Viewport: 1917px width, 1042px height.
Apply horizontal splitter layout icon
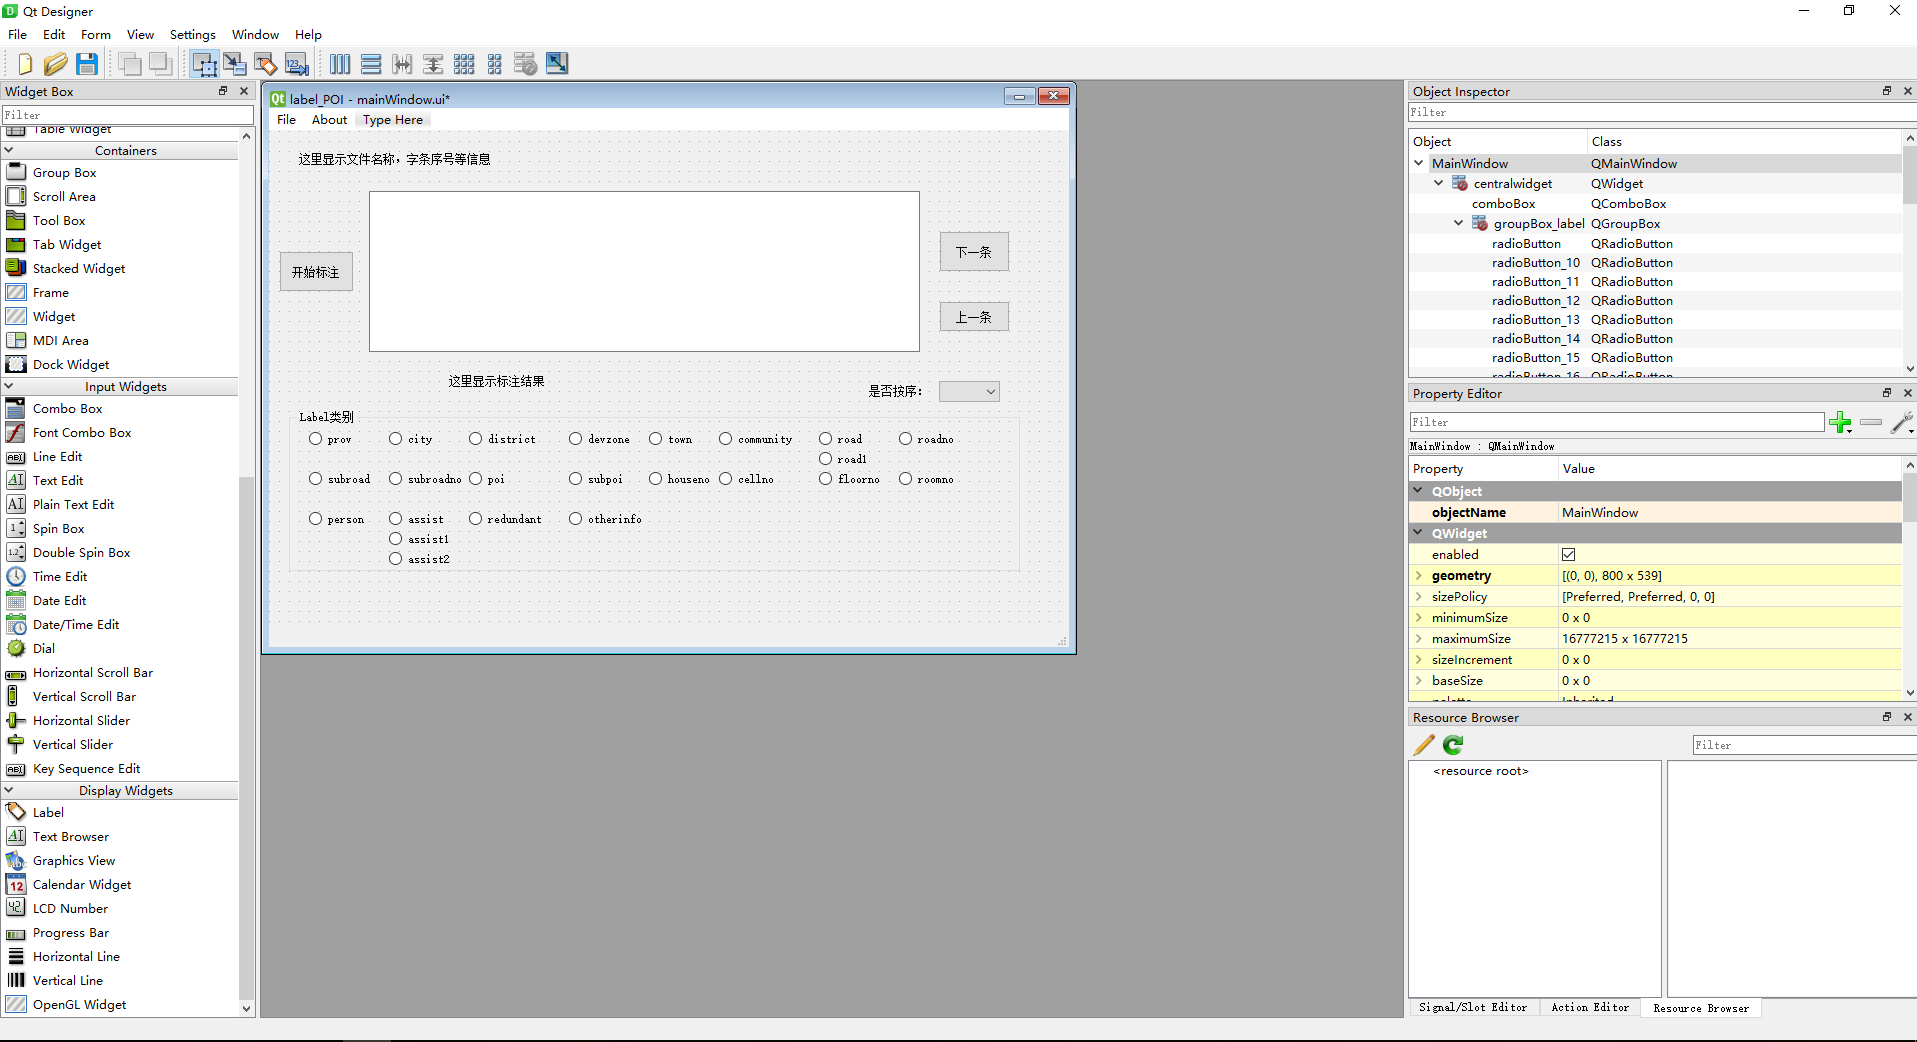(402, 64)
